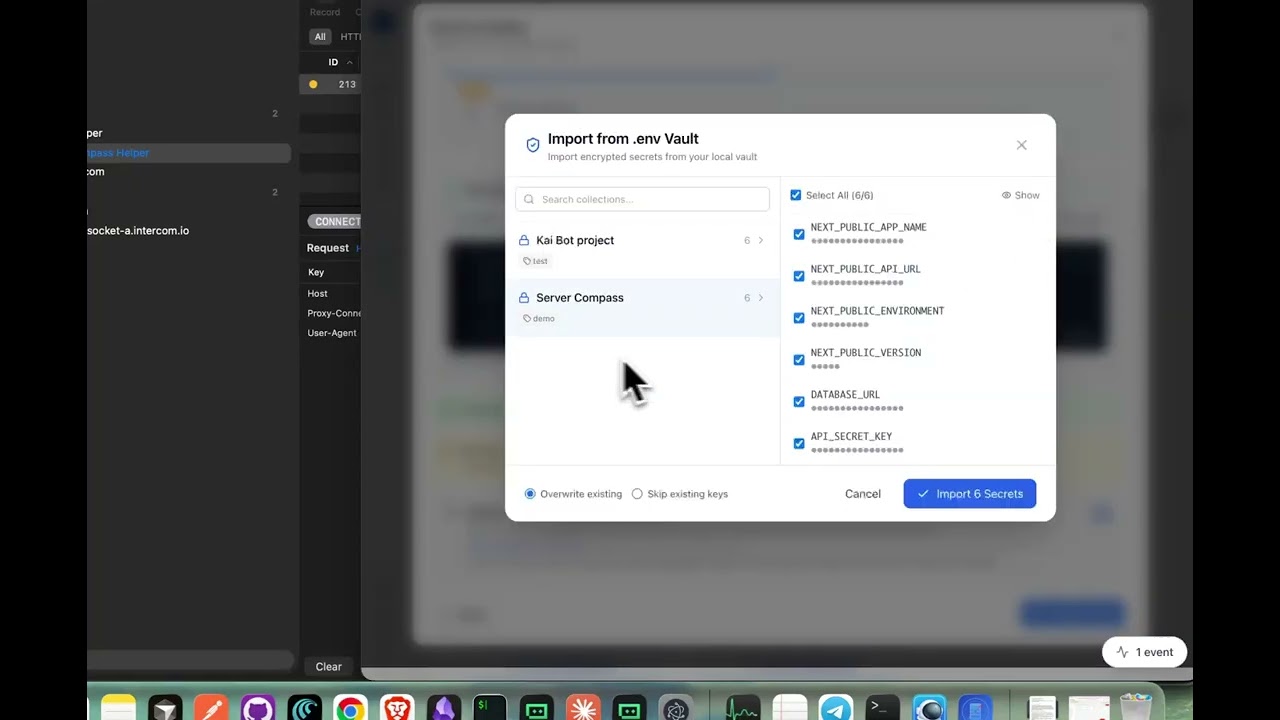Image resolution: width=1280 pixels, height=720 pixels.
Task: Expand Server Compass chevron
Action: pos(761,298)
